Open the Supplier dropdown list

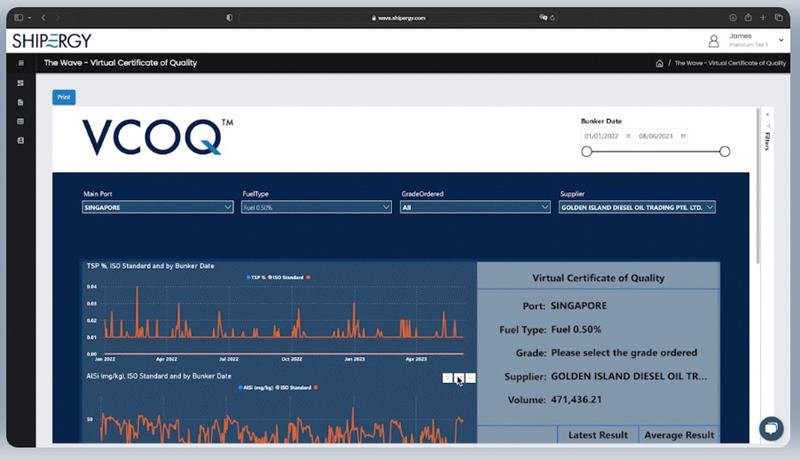[x=637, y=207]
